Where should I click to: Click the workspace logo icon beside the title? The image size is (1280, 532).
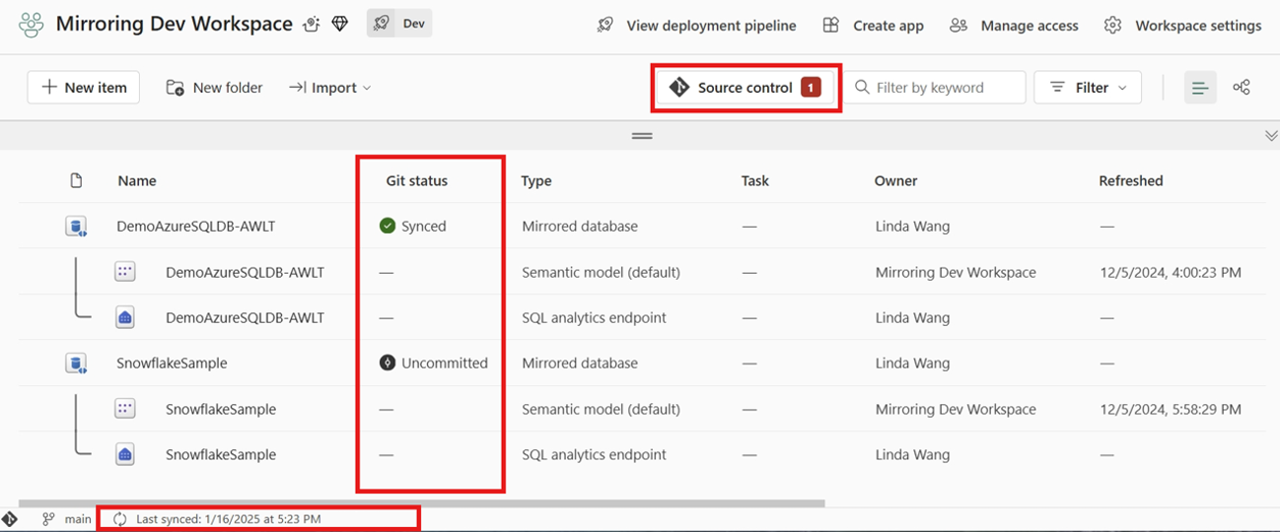(31, 25)
